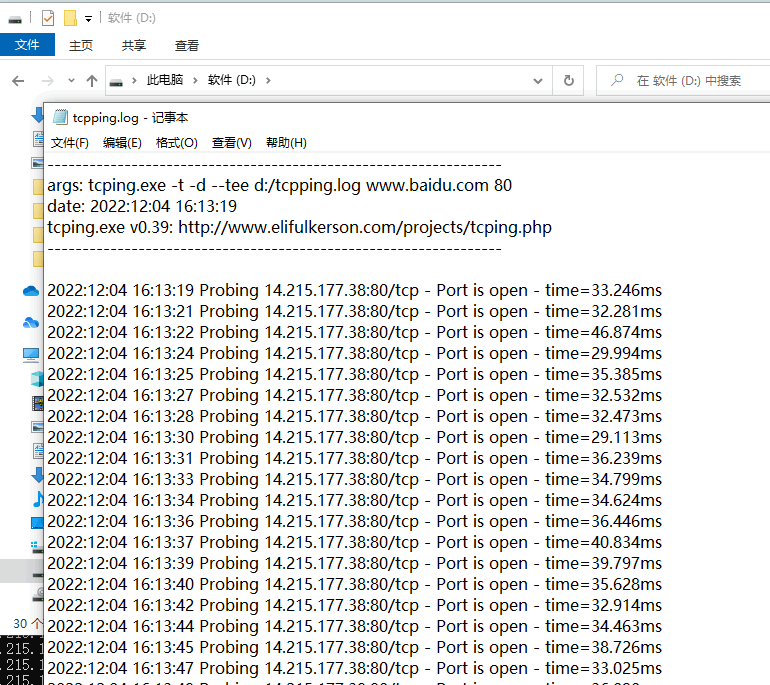
Task: Click log line with time=46.874ms
Action: click(x=355, y=332)
